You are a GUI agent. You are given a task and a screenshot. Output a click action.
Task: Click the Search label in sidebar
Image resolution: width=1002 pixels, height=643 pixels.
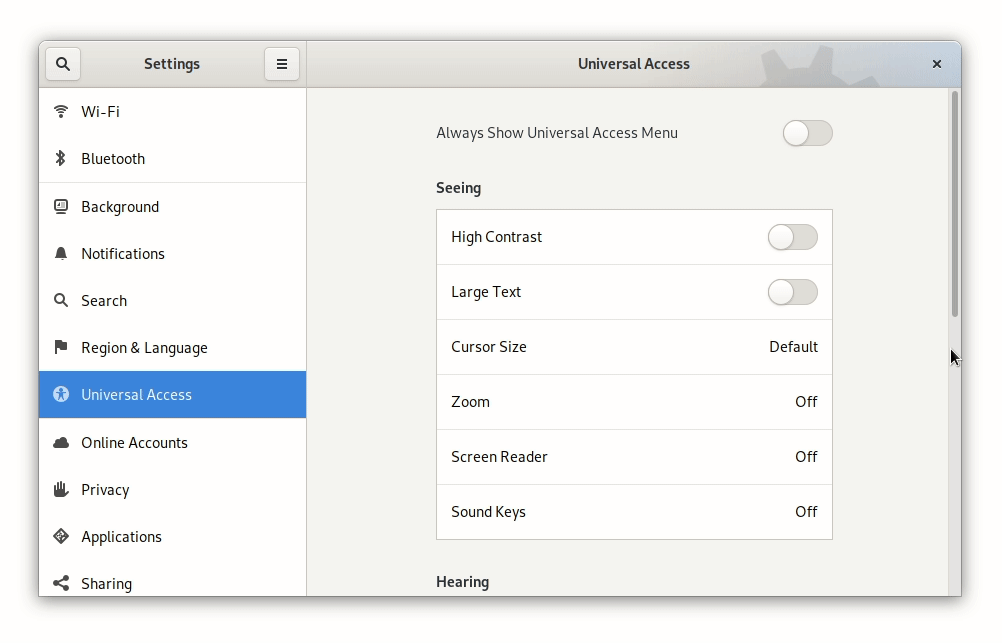104,300
